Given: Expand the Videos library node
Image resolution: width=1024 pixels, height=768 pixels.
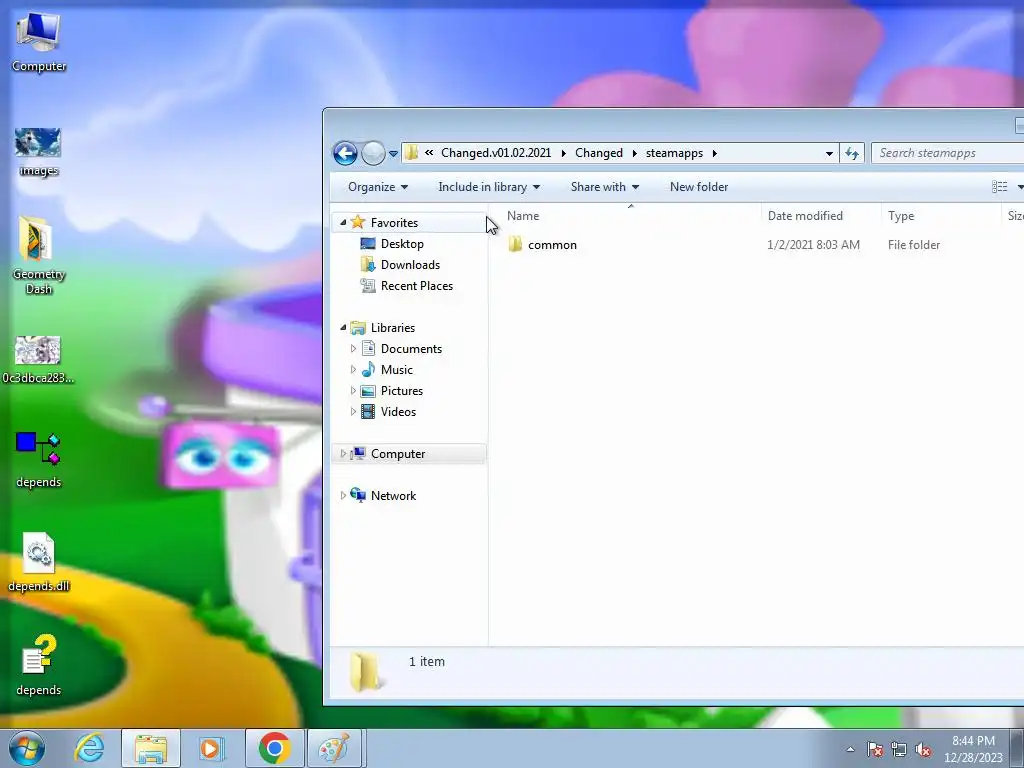Looking at the screenshot, I should tap(353, 411).
